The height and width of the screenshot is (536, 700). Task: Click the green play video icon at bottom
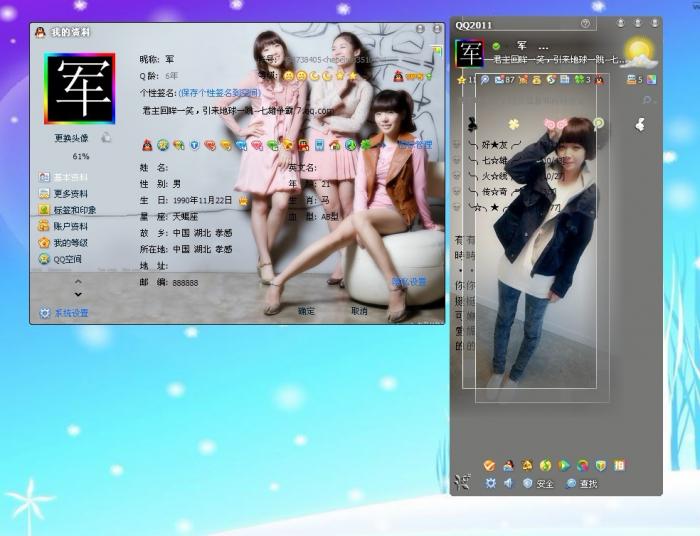tap(564, 465)
